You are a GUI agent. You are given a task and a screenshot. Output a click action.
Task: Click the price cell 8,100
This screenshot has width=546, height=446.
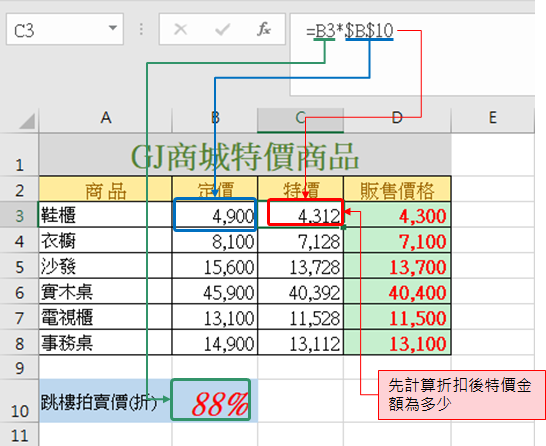tap(215, 241)
